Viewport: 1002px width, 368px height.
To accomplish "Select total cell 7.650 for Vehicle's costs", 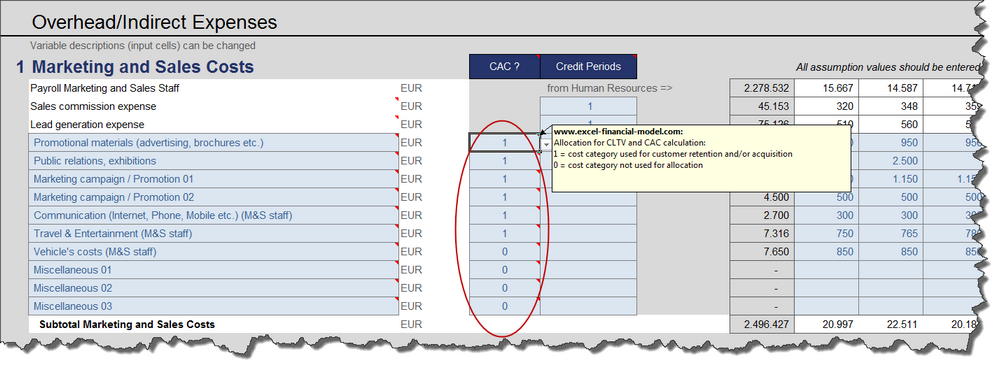I will [762, 252].
